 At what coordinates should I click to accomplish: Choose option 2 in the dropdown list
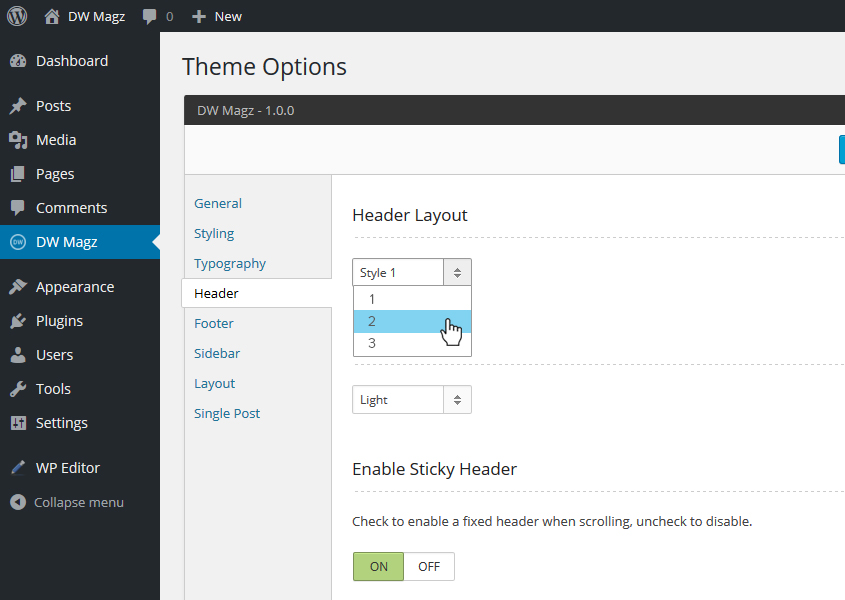[412, 321]
